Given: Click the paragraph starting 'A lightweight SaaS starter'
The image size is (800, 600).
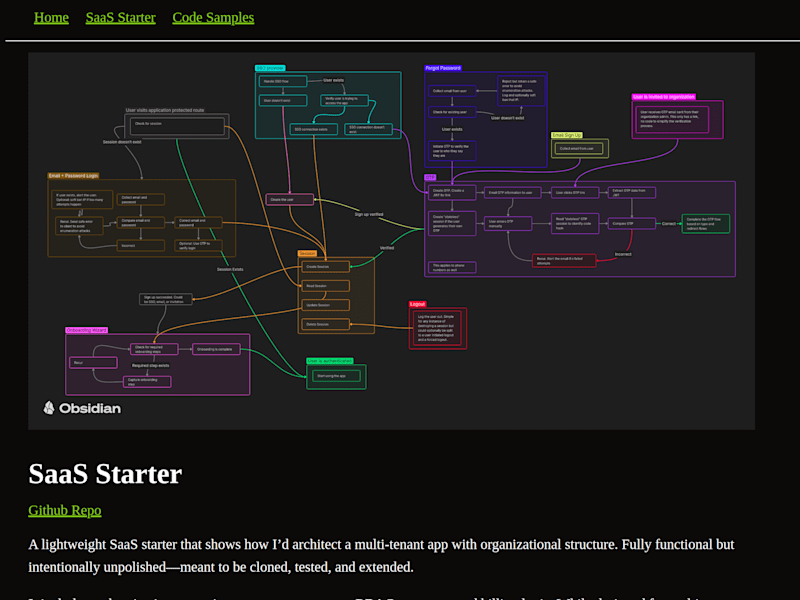Looking at the screenshot, I should (x=381, y=556).
